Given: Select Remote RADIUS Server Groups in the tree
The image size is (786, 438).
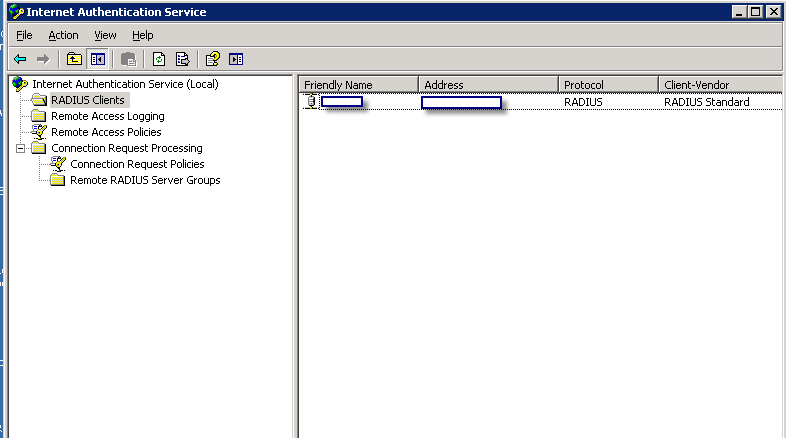Looking at the screenshot, I should pos(145,180).
